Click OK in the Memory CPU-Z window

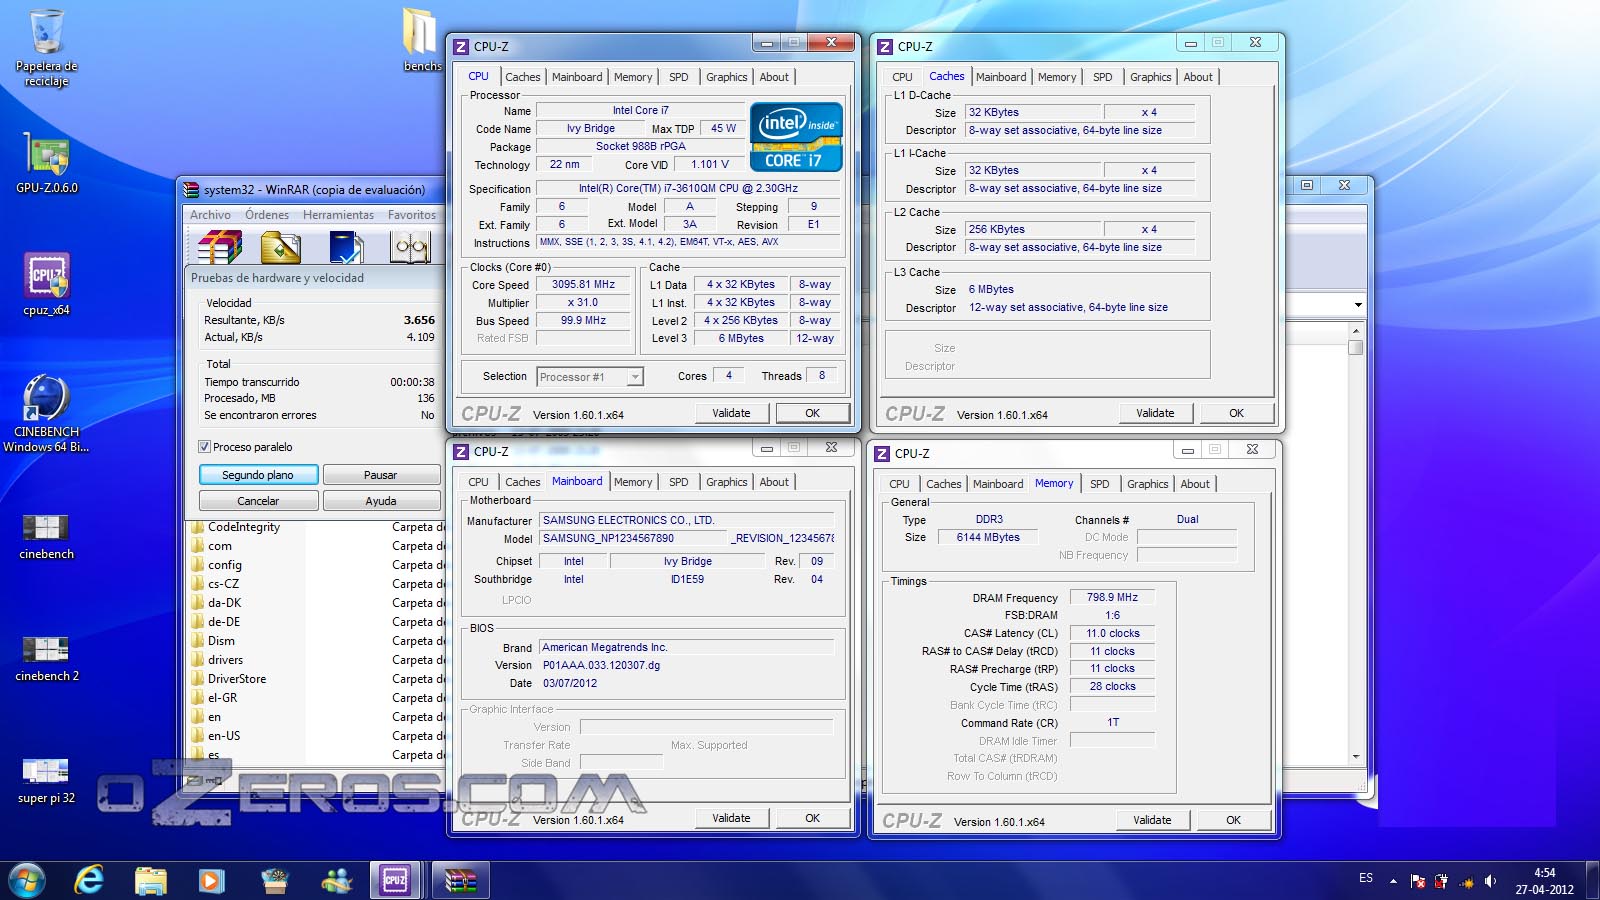(x=1234, y=820)
